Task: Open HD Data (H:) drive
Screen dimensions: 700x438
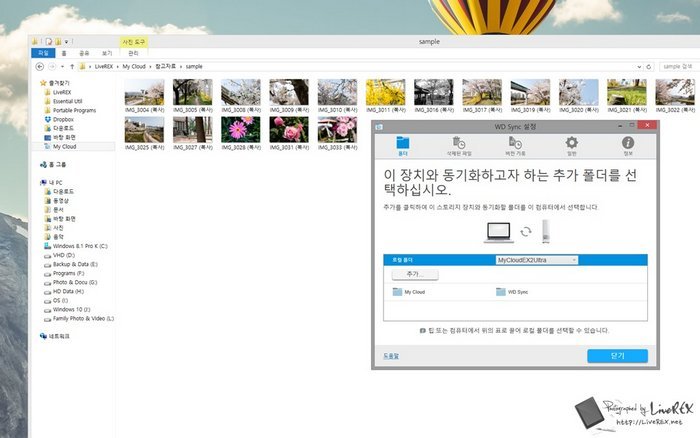Action: pyautogui.click(x=64, y=292)
